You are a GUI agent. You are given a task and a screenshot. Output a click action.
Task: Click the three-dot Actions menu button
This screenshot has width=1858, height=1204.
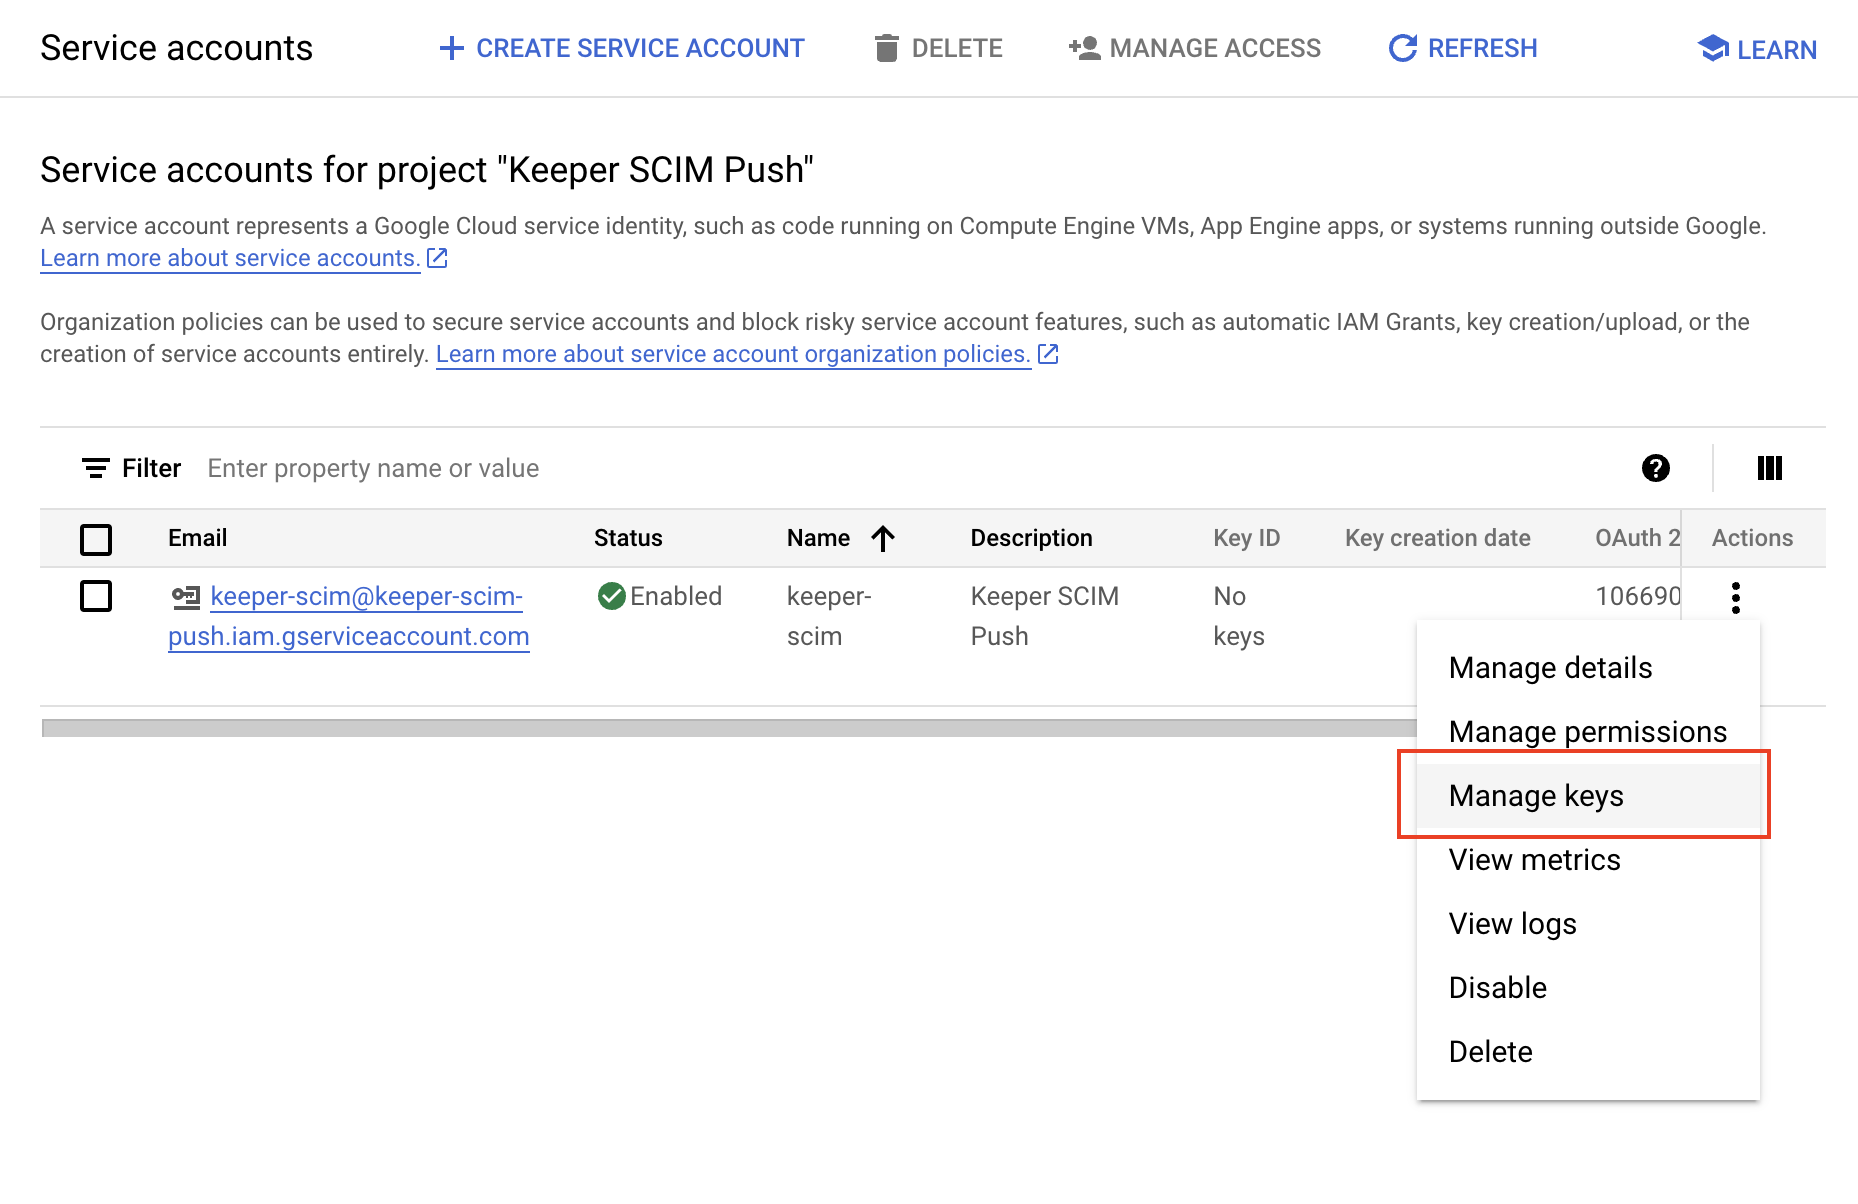coord(1736,598)
